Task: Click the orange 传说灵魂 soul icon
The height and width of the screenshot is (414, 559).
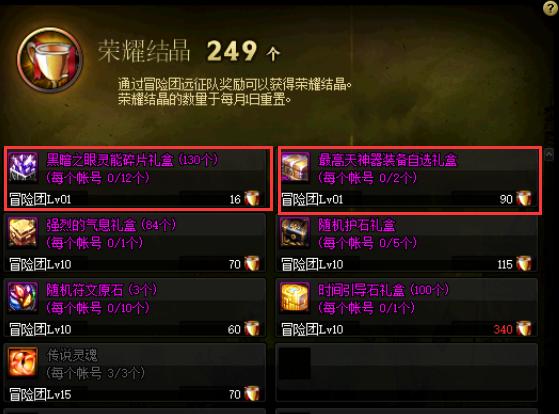Action: [23, 362]
